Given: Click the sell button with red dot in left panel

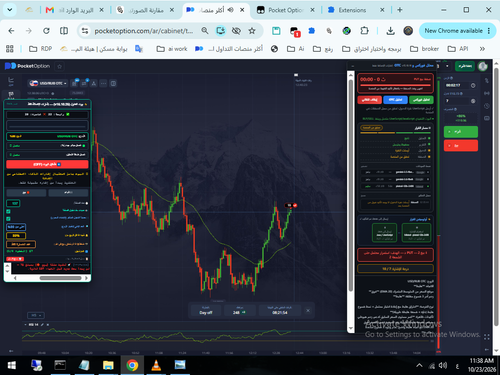Looking at the screenshot, I should pos(26,193).
